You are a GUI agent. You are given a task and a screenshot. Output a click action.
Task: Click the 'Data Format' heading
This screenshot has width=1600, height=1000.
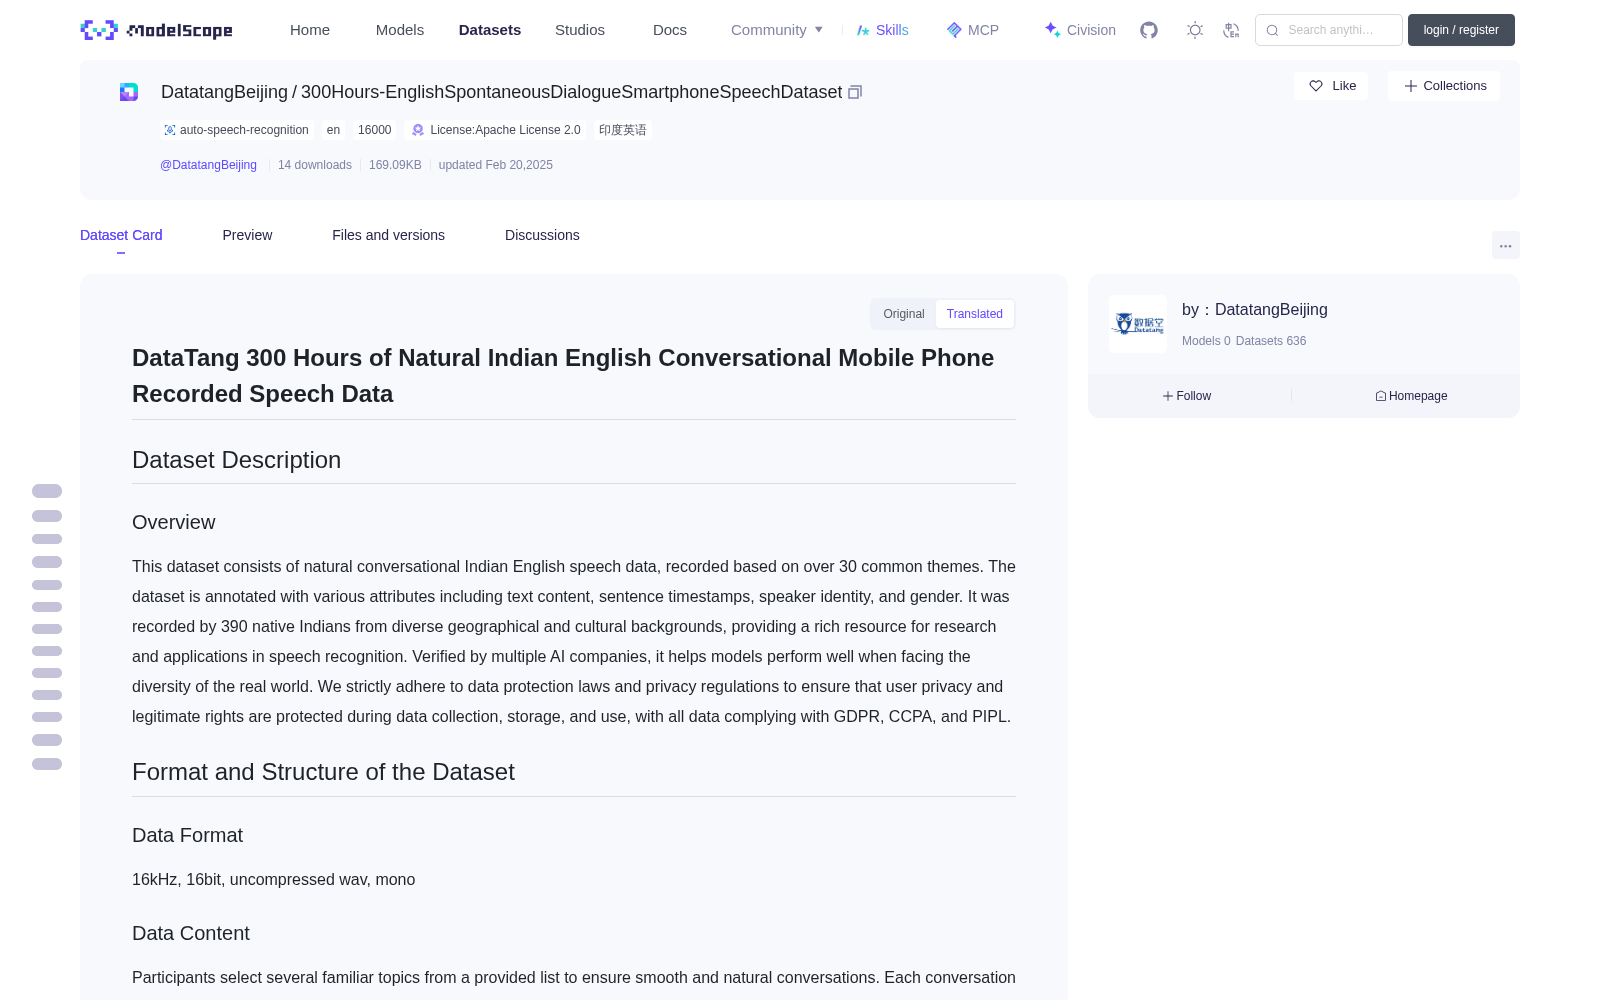tap(188, 835)
